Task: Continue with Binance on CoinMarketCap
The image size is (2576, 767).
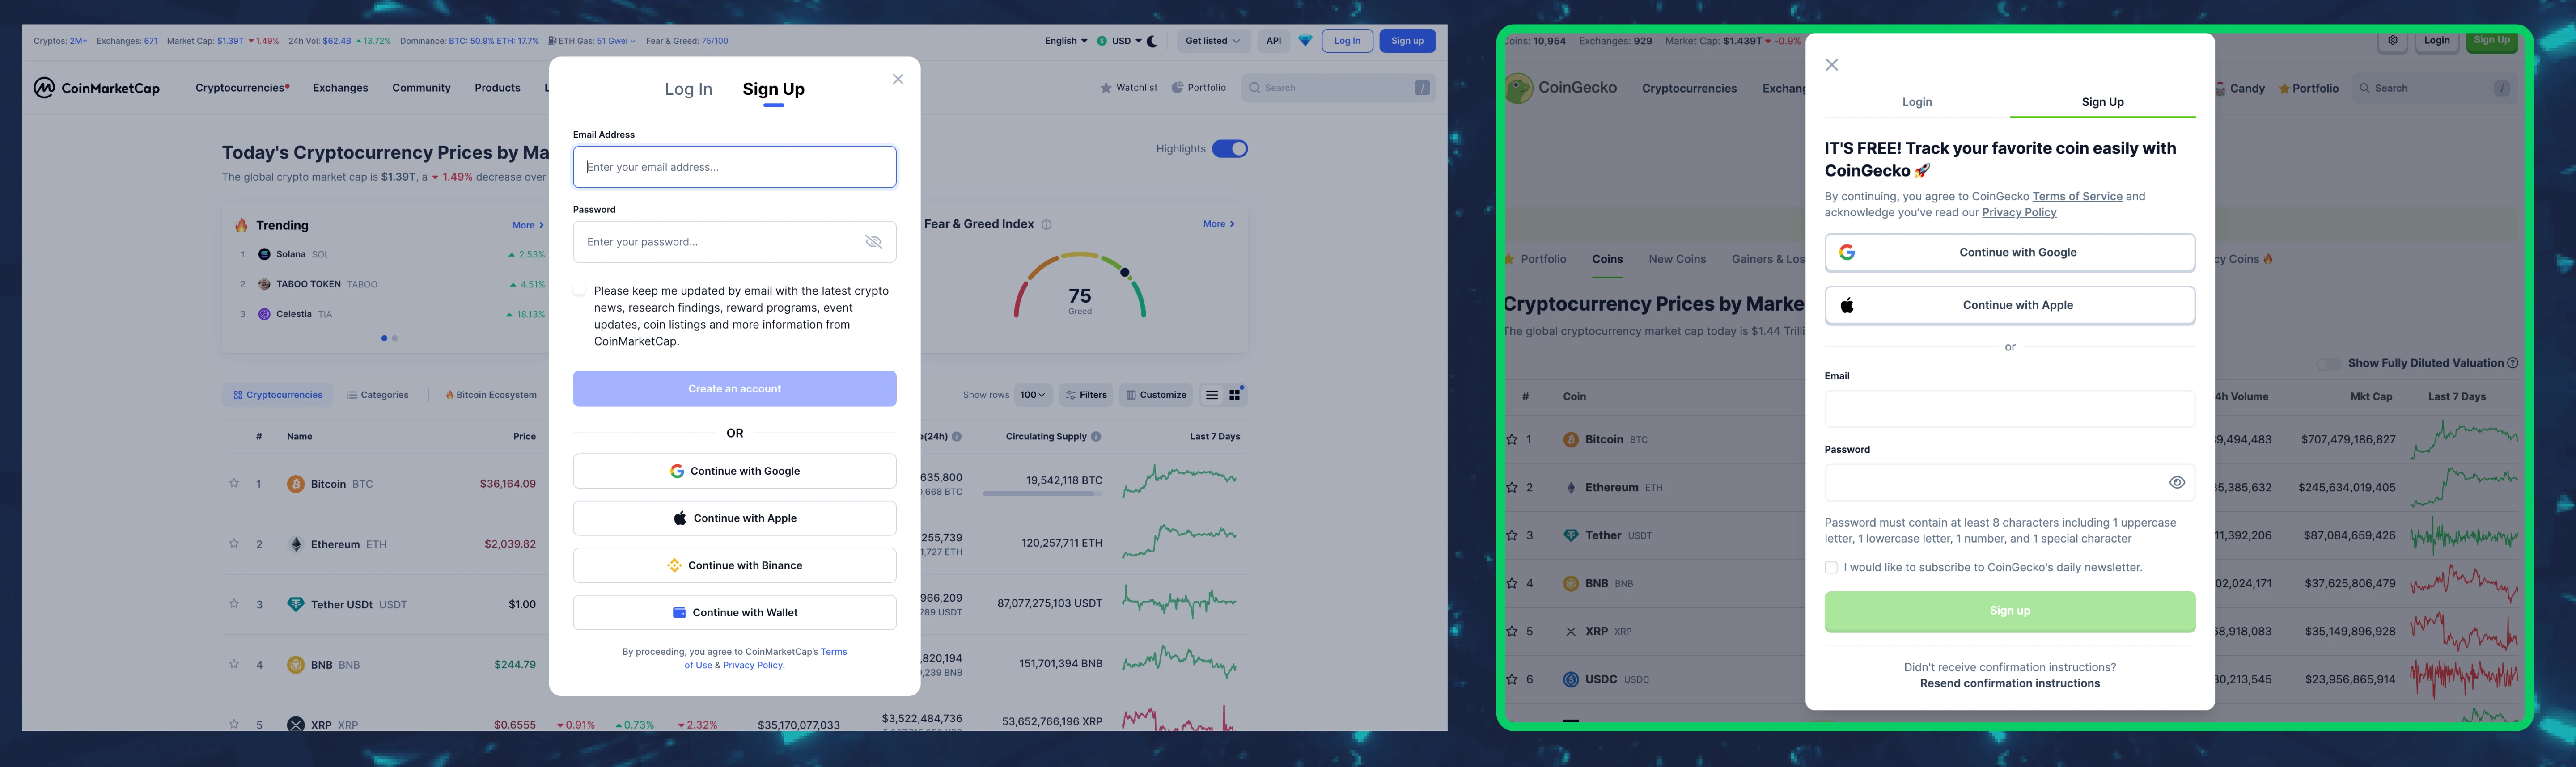Action: coord(734,565)
